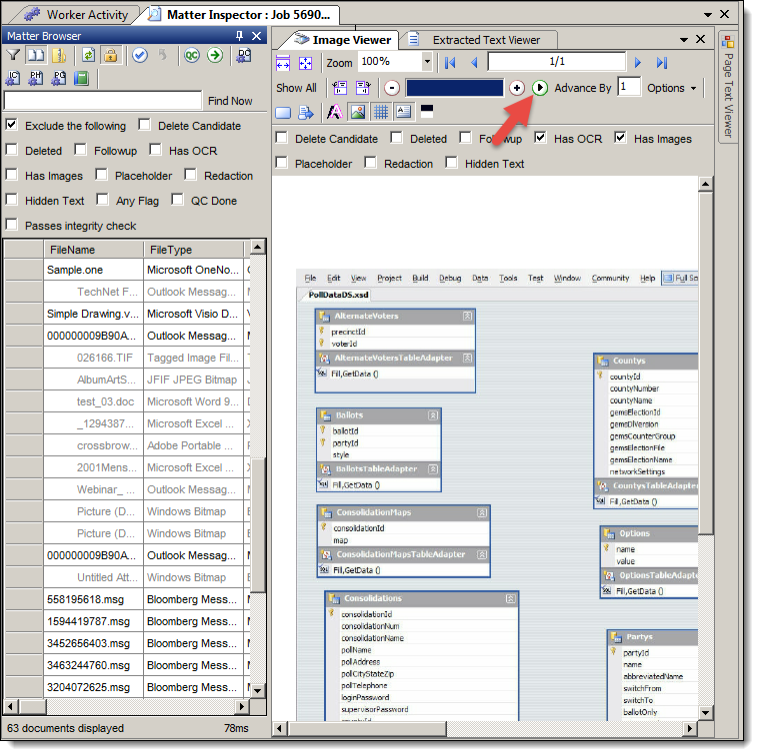
Task: Click the Find Now button
Action: [x=230, y=101]
